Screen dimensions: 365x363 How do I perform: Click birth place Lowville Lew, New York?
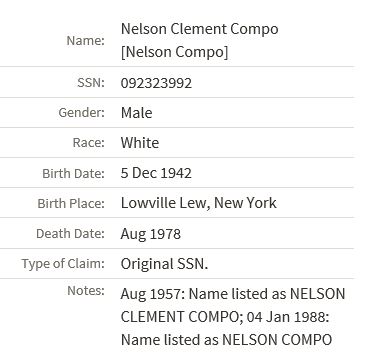[x=198, y=203]
